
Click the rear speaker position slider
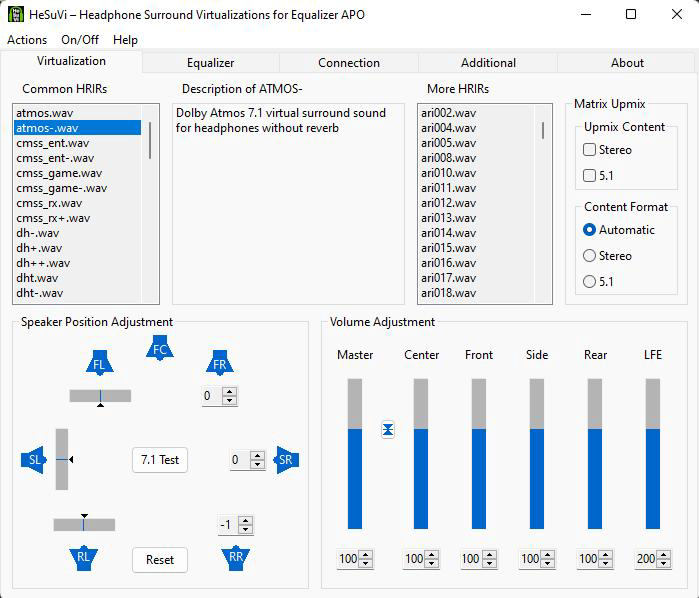click(84, 524)
